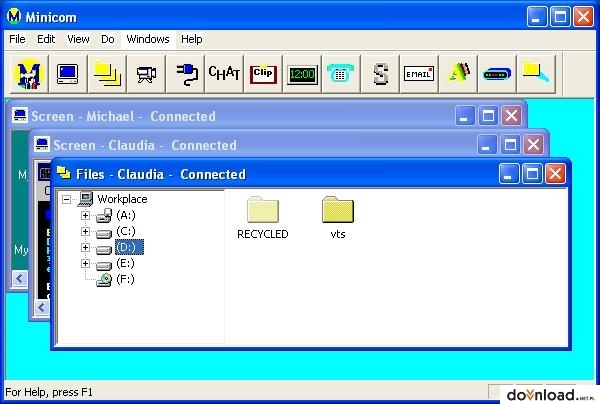Click the blue modem device toolbar icon
This screenshot has height=404, width=600.
[x=497, y=74]
